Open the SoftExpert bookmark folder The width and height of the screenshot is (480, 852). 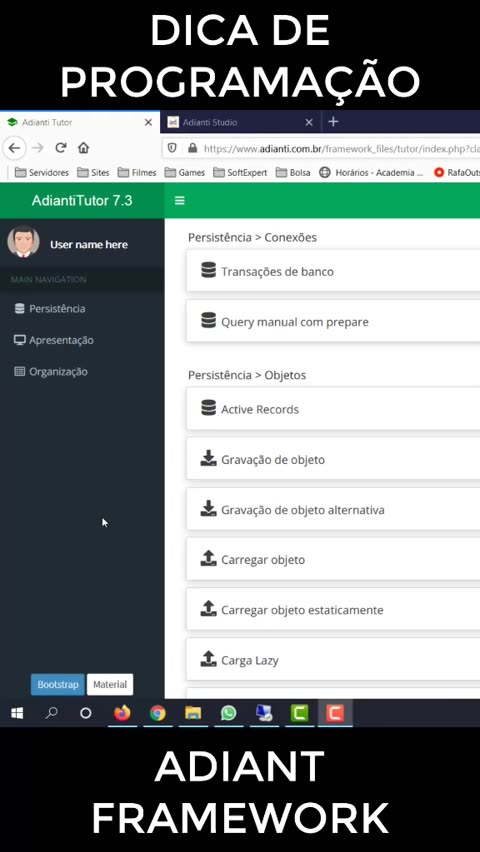[x=240, y=173]
